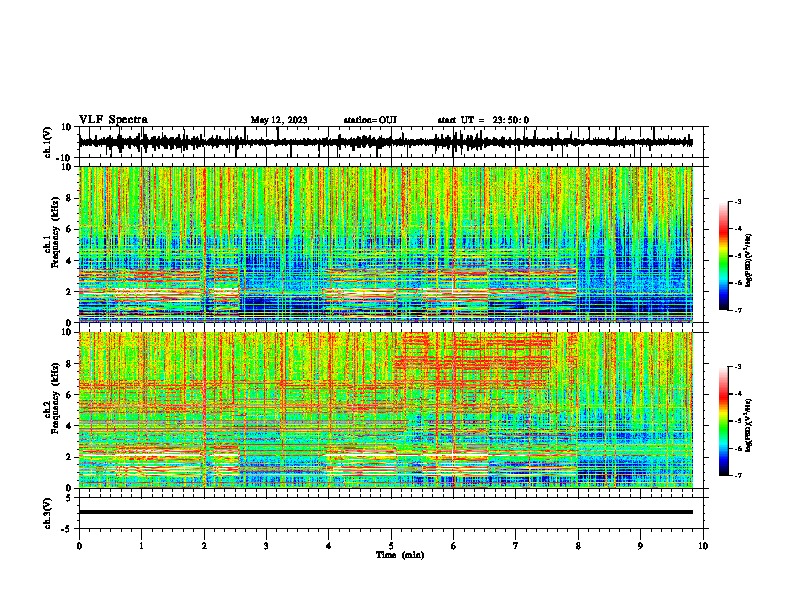Click the time axis tick label '2'
792x612 pixels.
(x=204, y=546)
